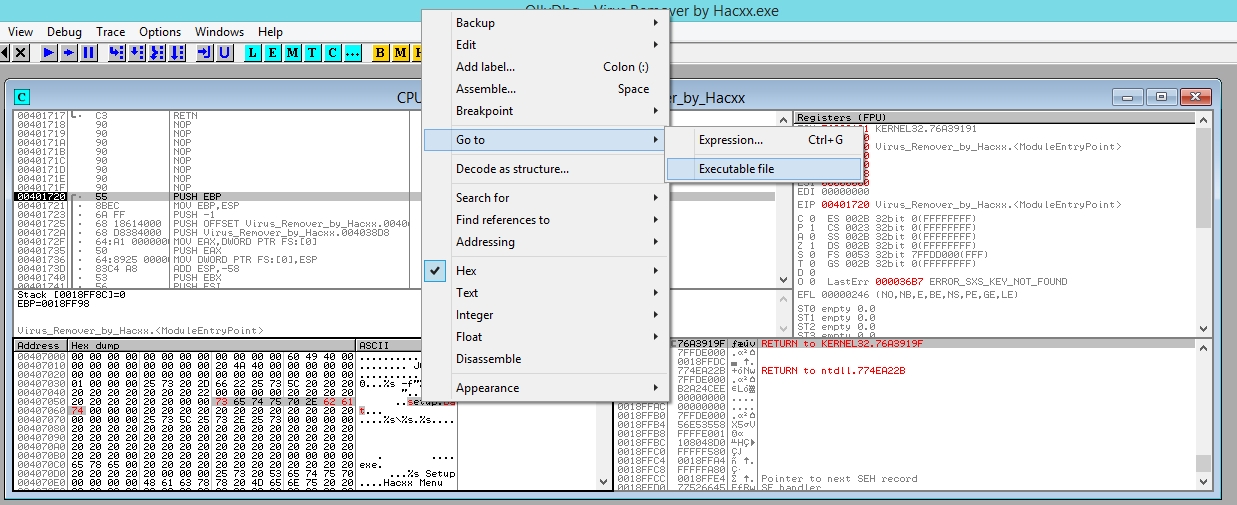The image size is (1237, 505).
Task: Click RETURN to ntdll.774EA22B stack comment
Action: tap(833, 370)
